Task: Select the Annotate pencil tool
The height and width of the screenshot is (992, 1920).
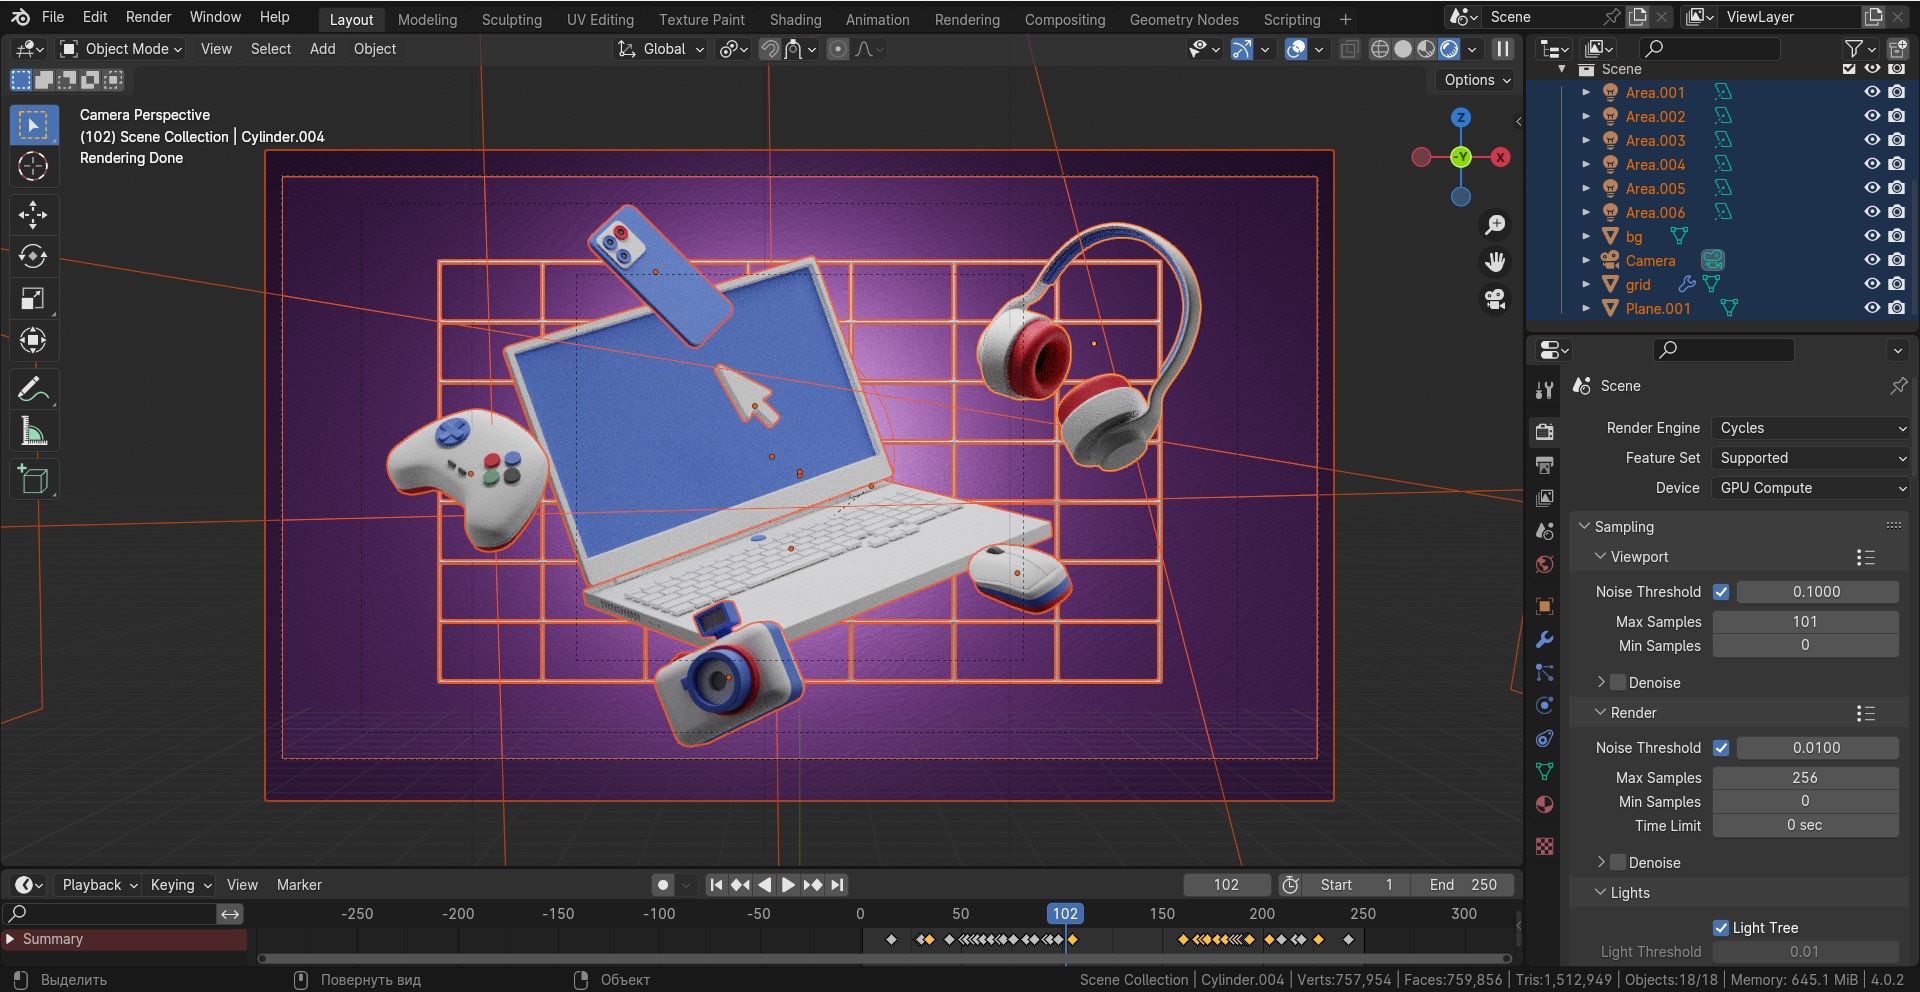Action: click(x=33, y=389)
